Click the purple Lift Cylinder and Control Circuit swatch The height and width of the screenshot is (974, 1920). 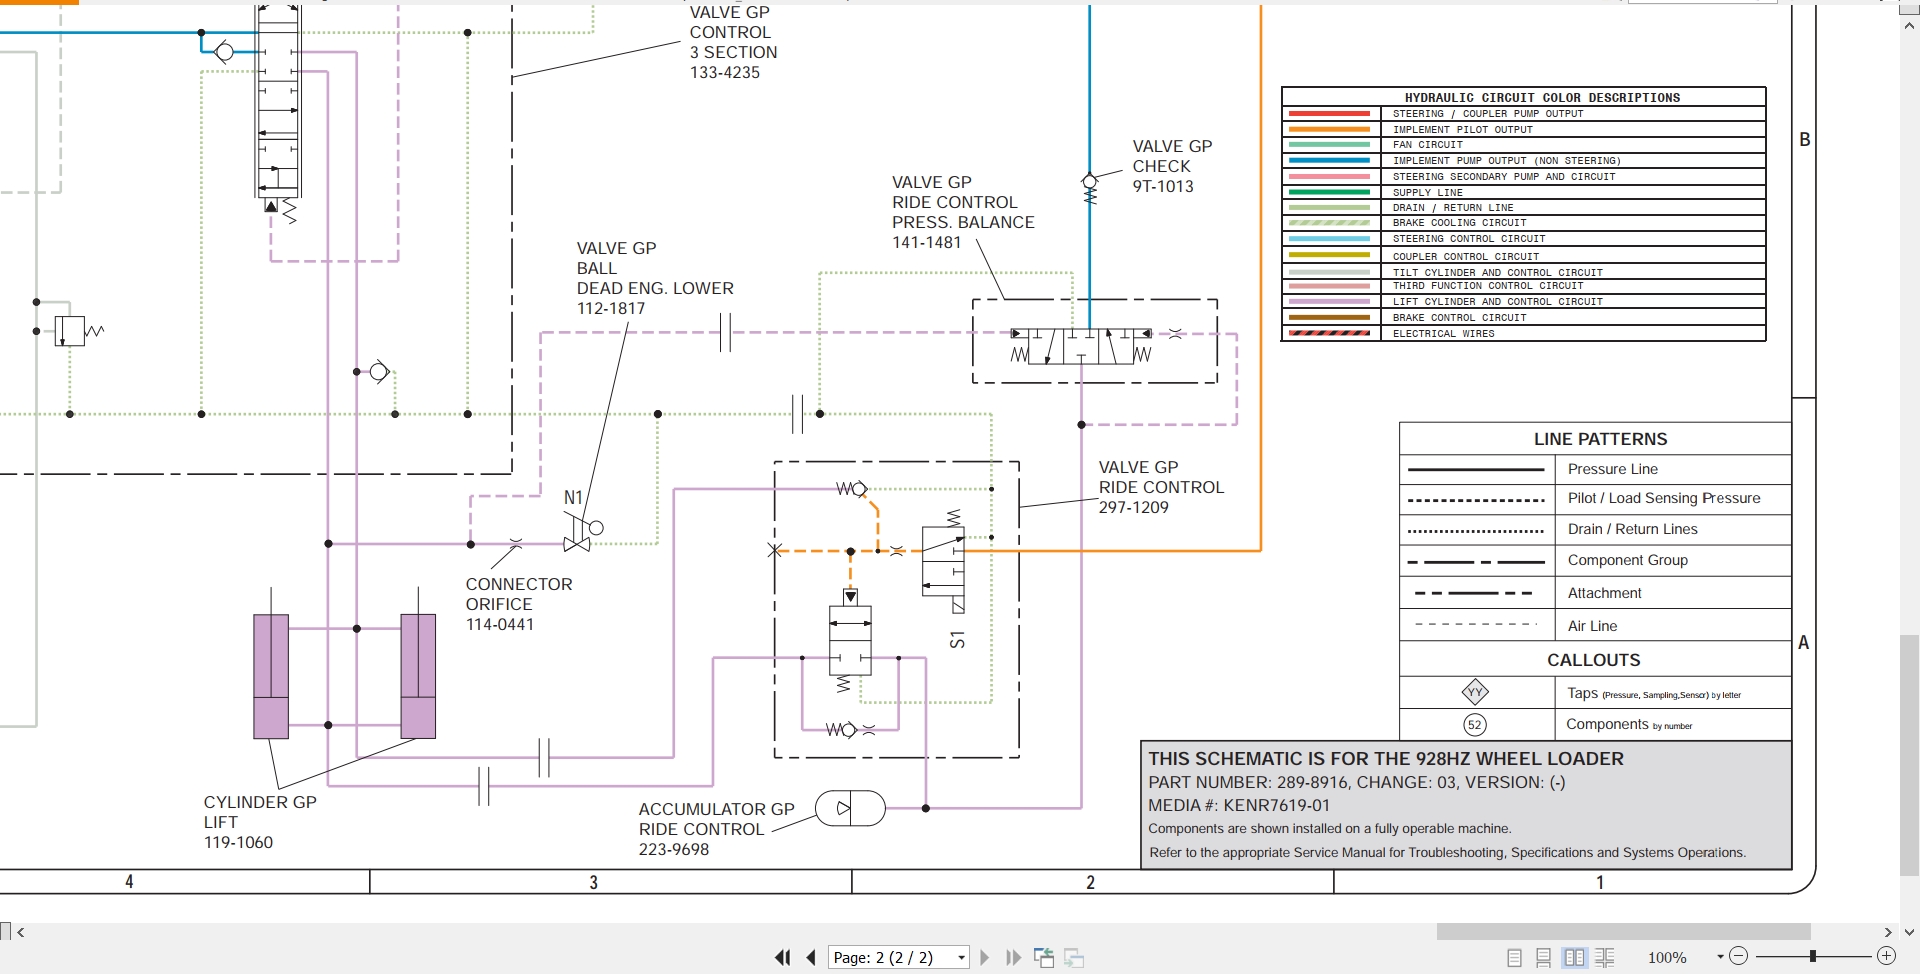1329,301
